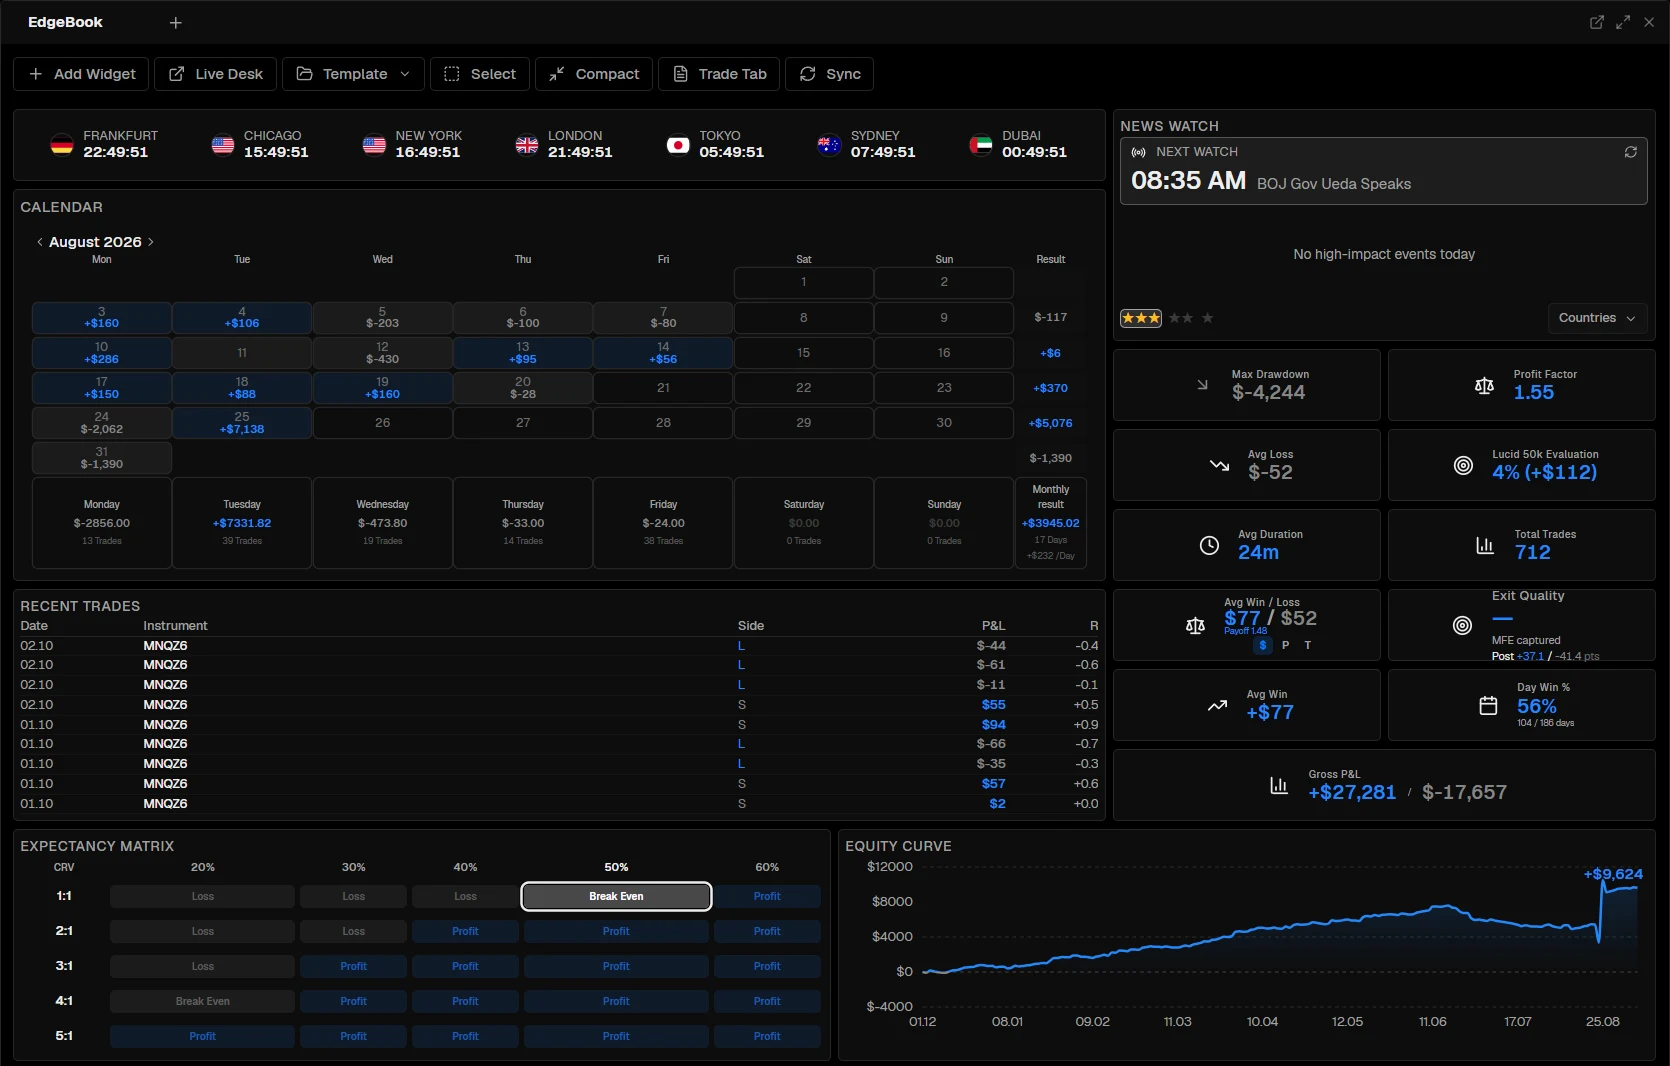Image resolution: width=1670 pixels, height=1066 pixels.
Task: Switch Avg Win/Loss to T mode
Action: click(1307, 646)
